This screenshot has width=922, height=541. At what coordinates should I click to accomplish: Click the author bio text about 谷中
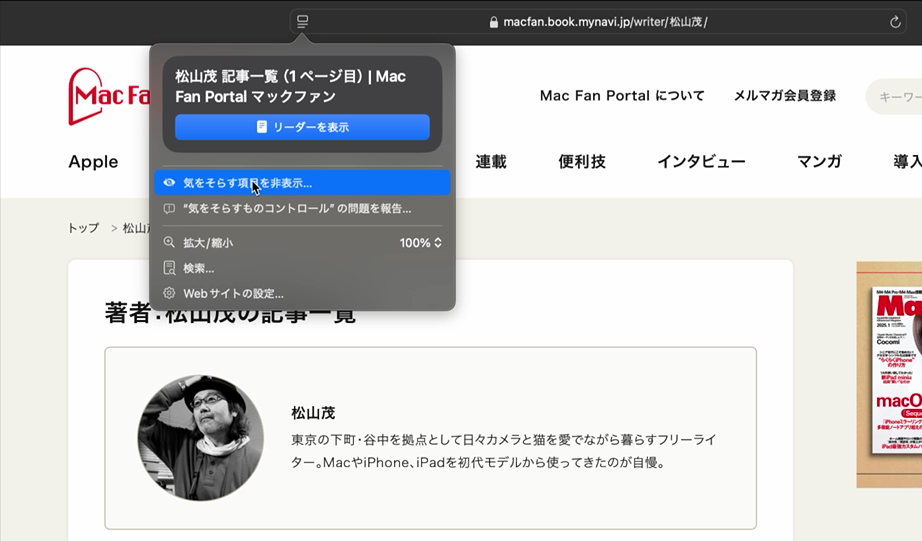click(504, 451)
